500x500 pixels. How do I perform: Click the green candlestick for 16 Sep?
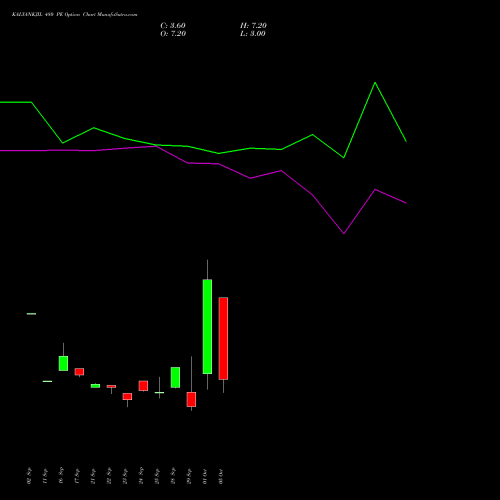63,363
